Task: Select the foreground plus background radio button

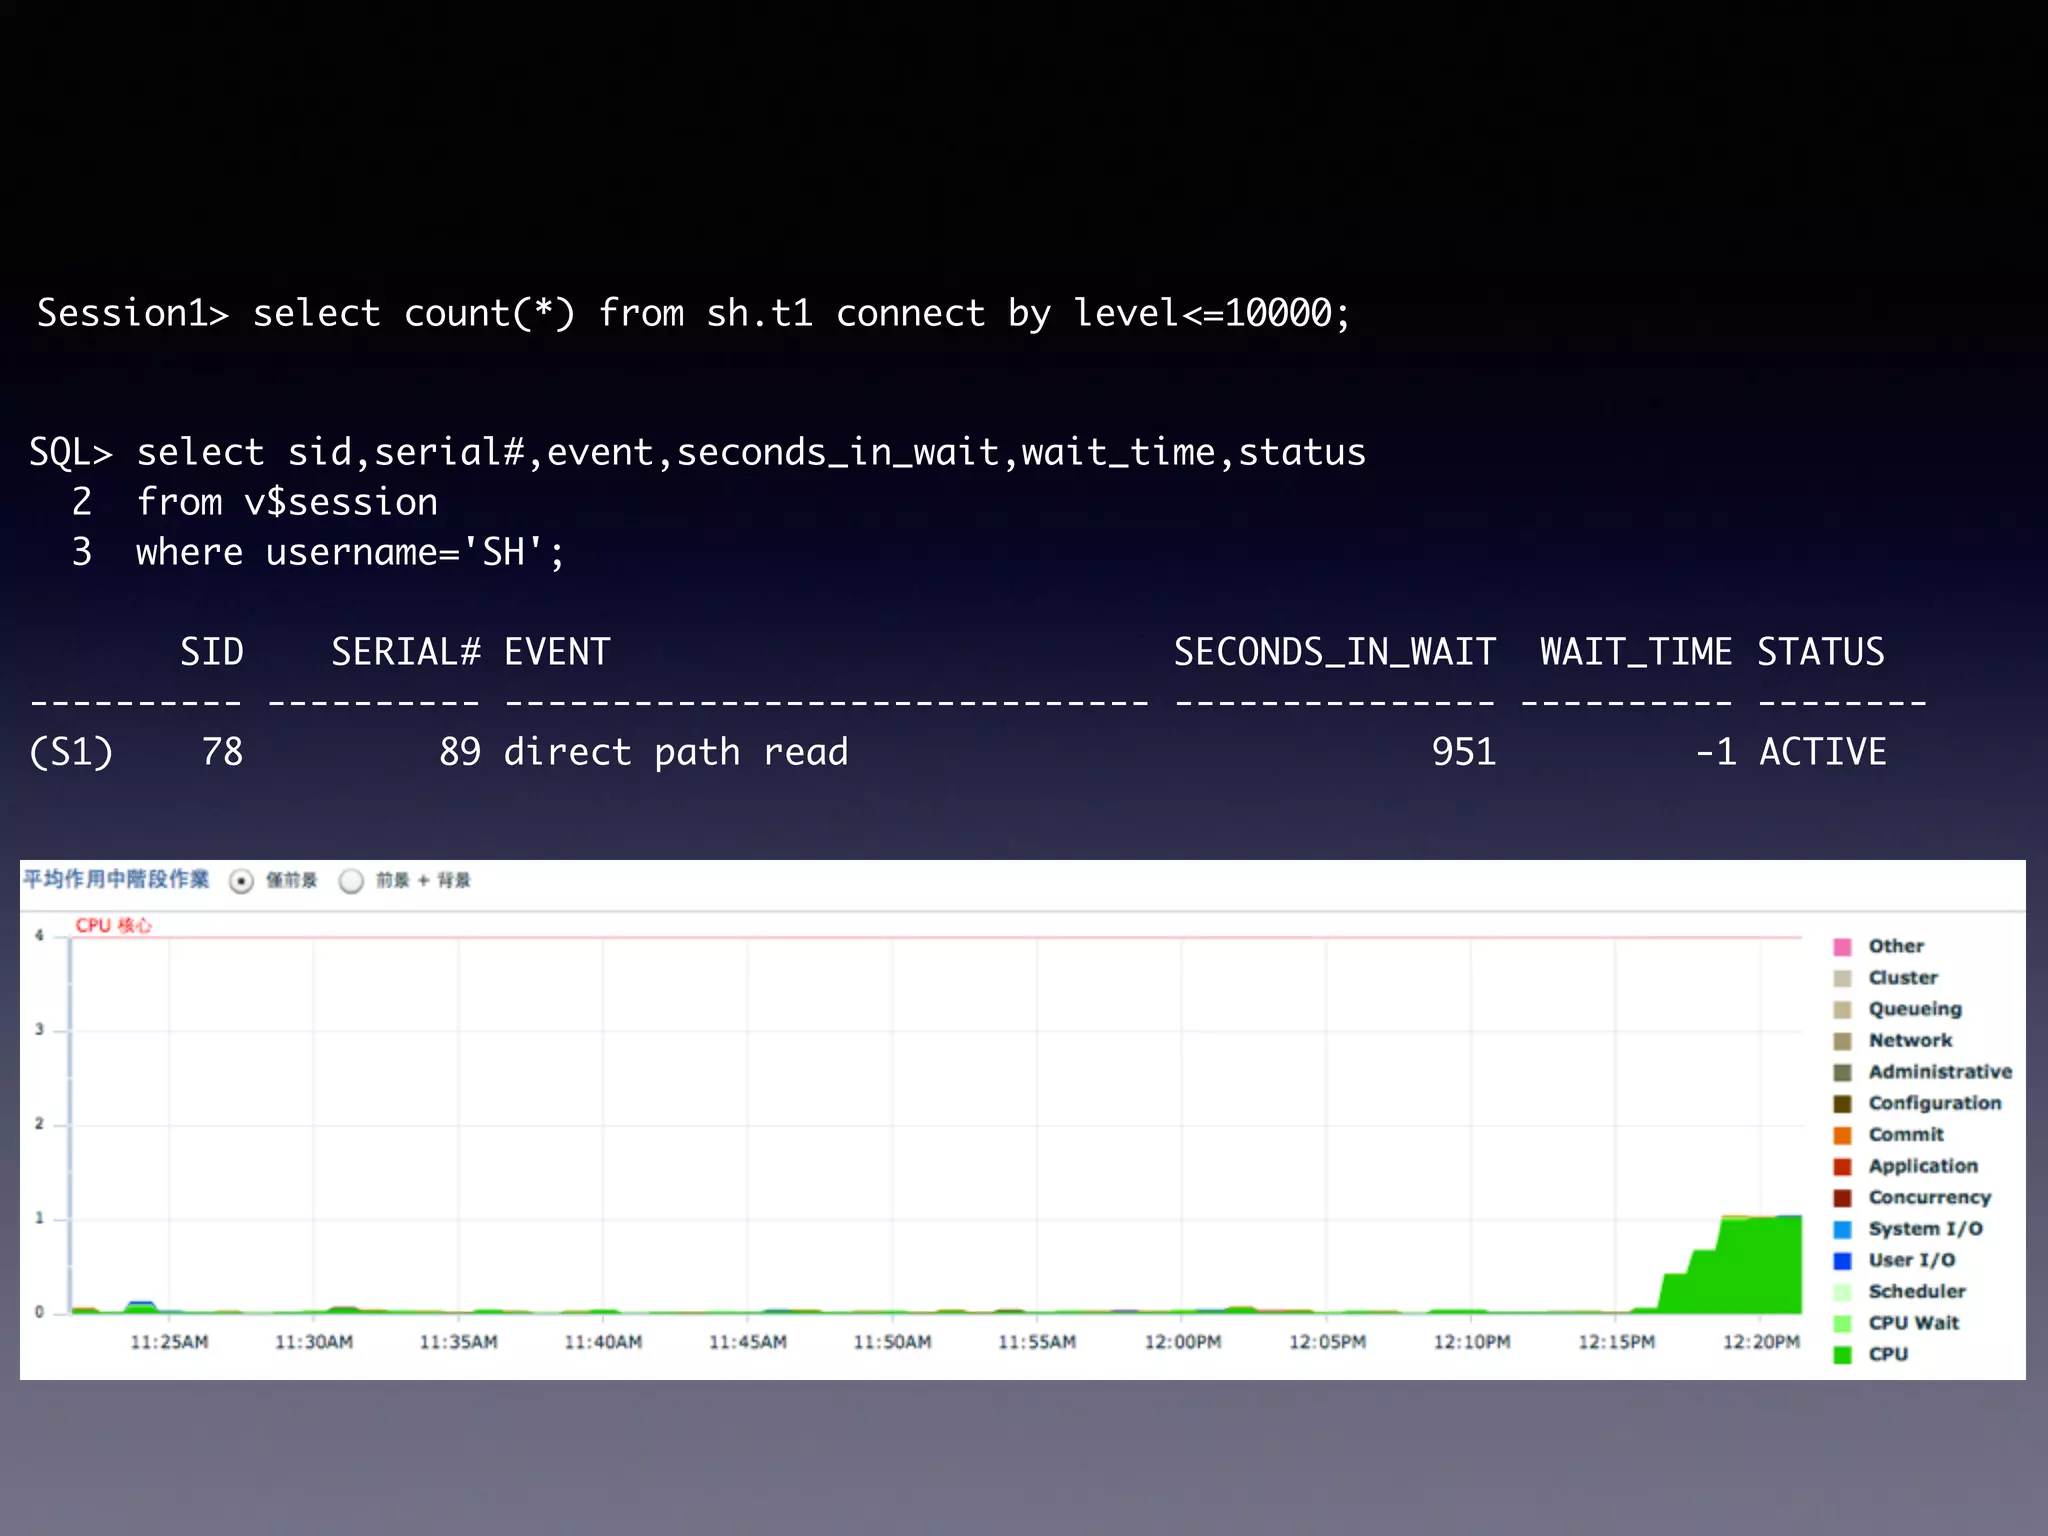Action: point(351,881)
